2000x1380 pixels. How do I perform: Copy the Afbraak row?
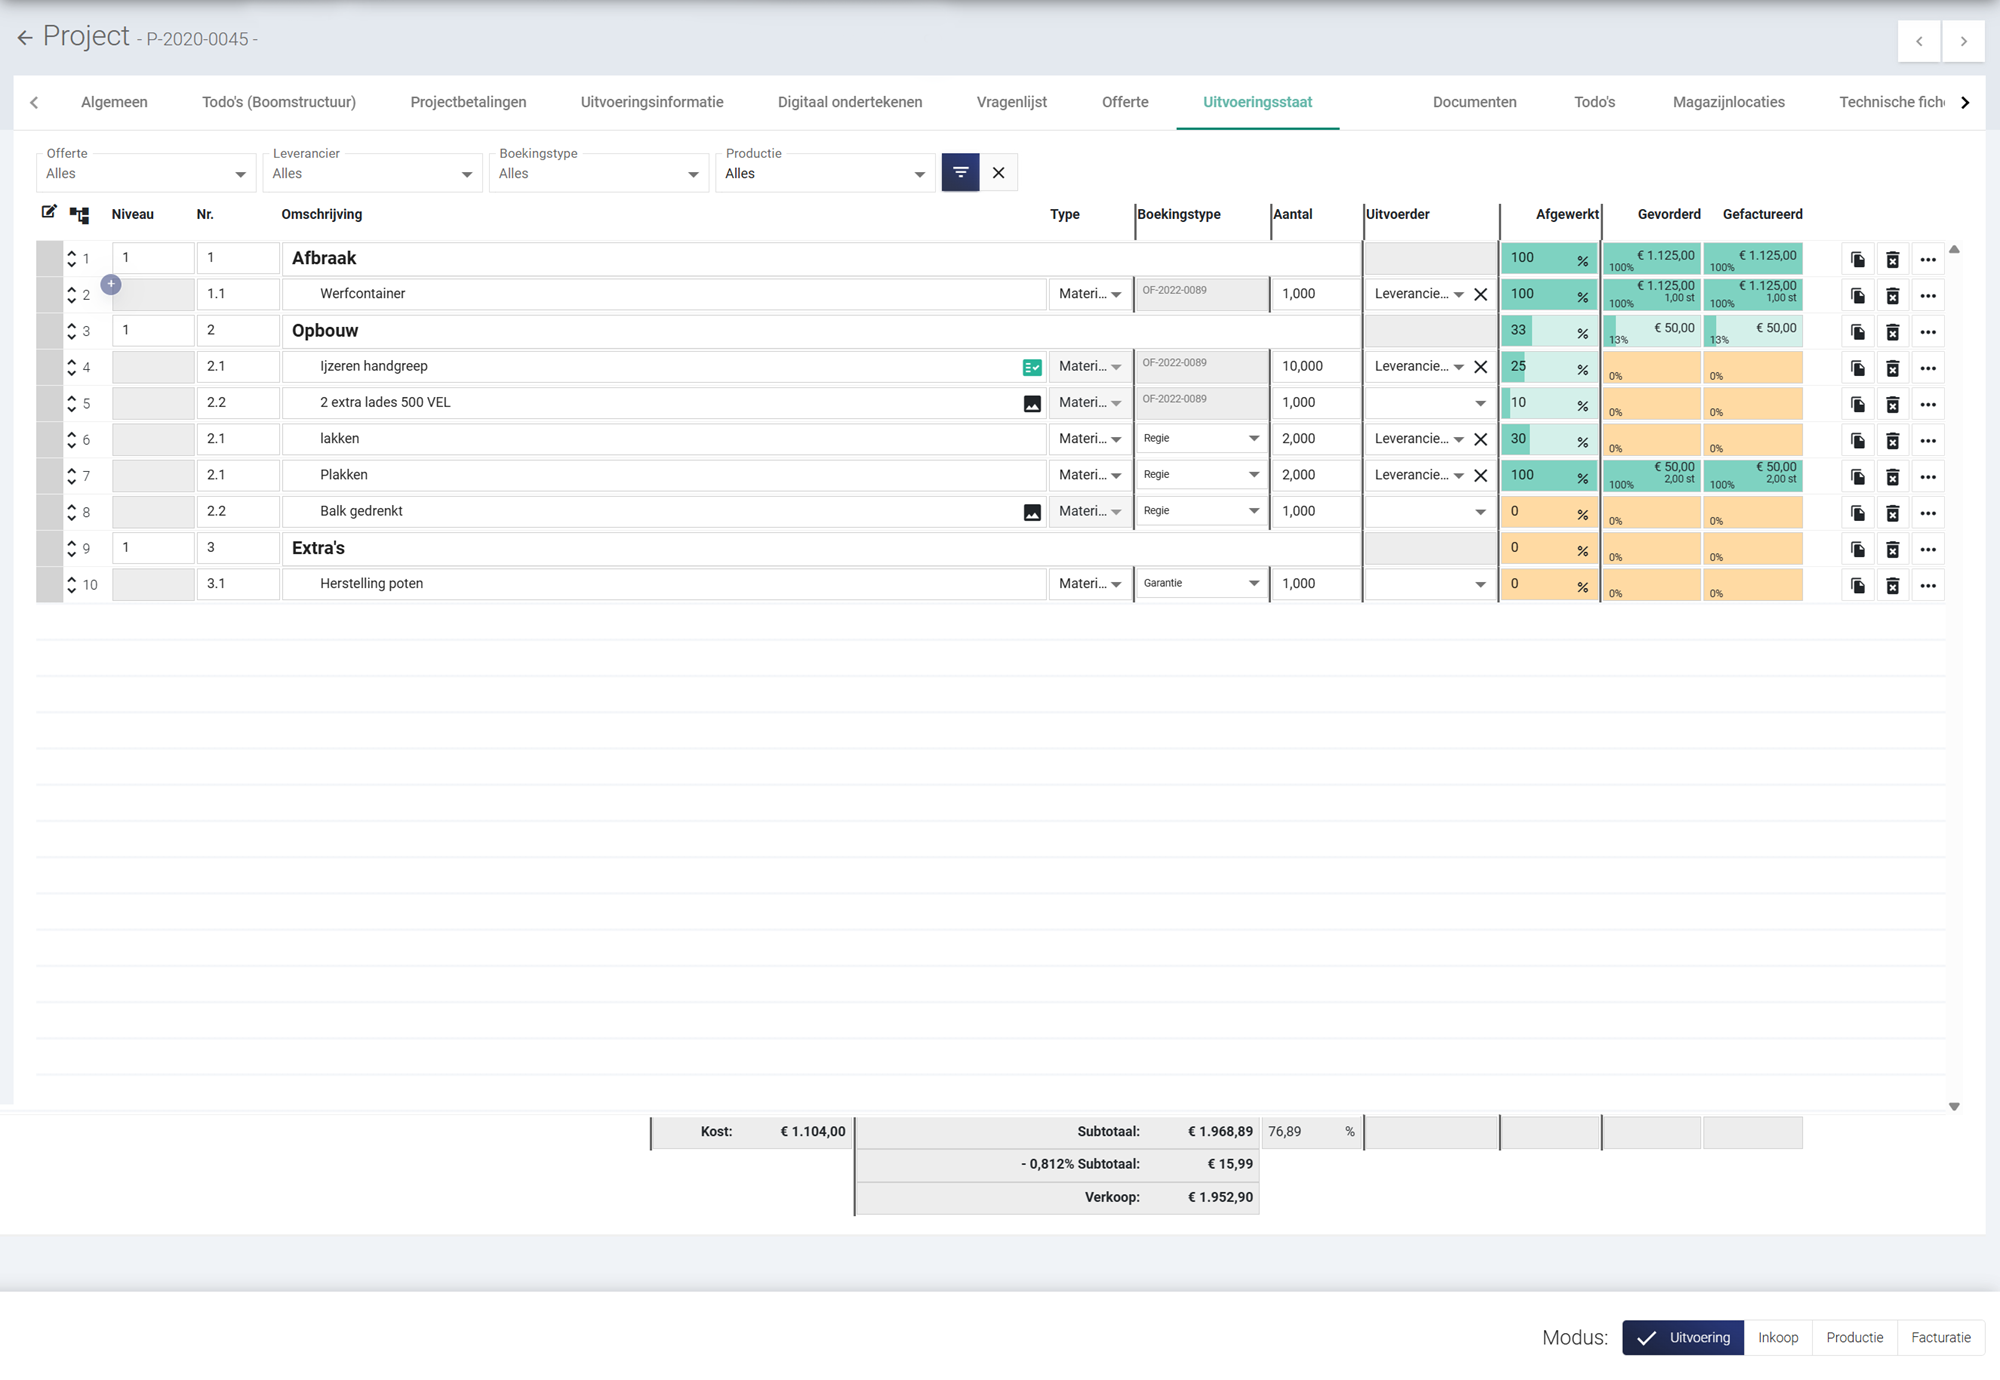pos(1857,259)
